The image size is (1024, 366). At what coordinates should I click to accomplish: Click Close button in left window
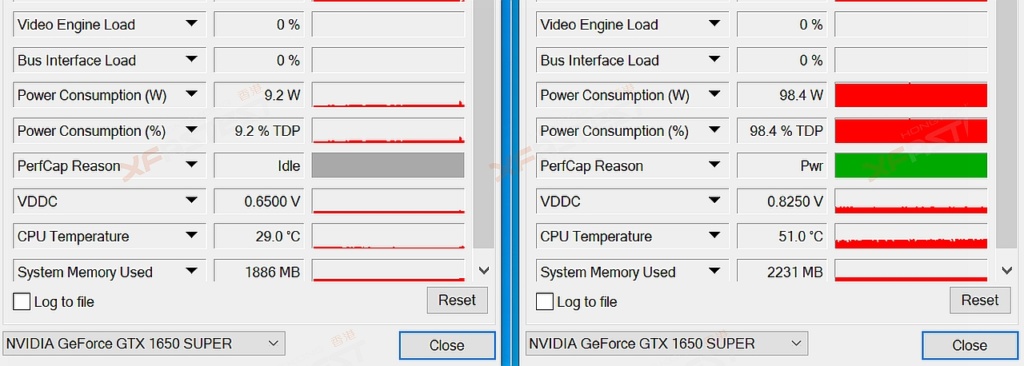(447, 346)
